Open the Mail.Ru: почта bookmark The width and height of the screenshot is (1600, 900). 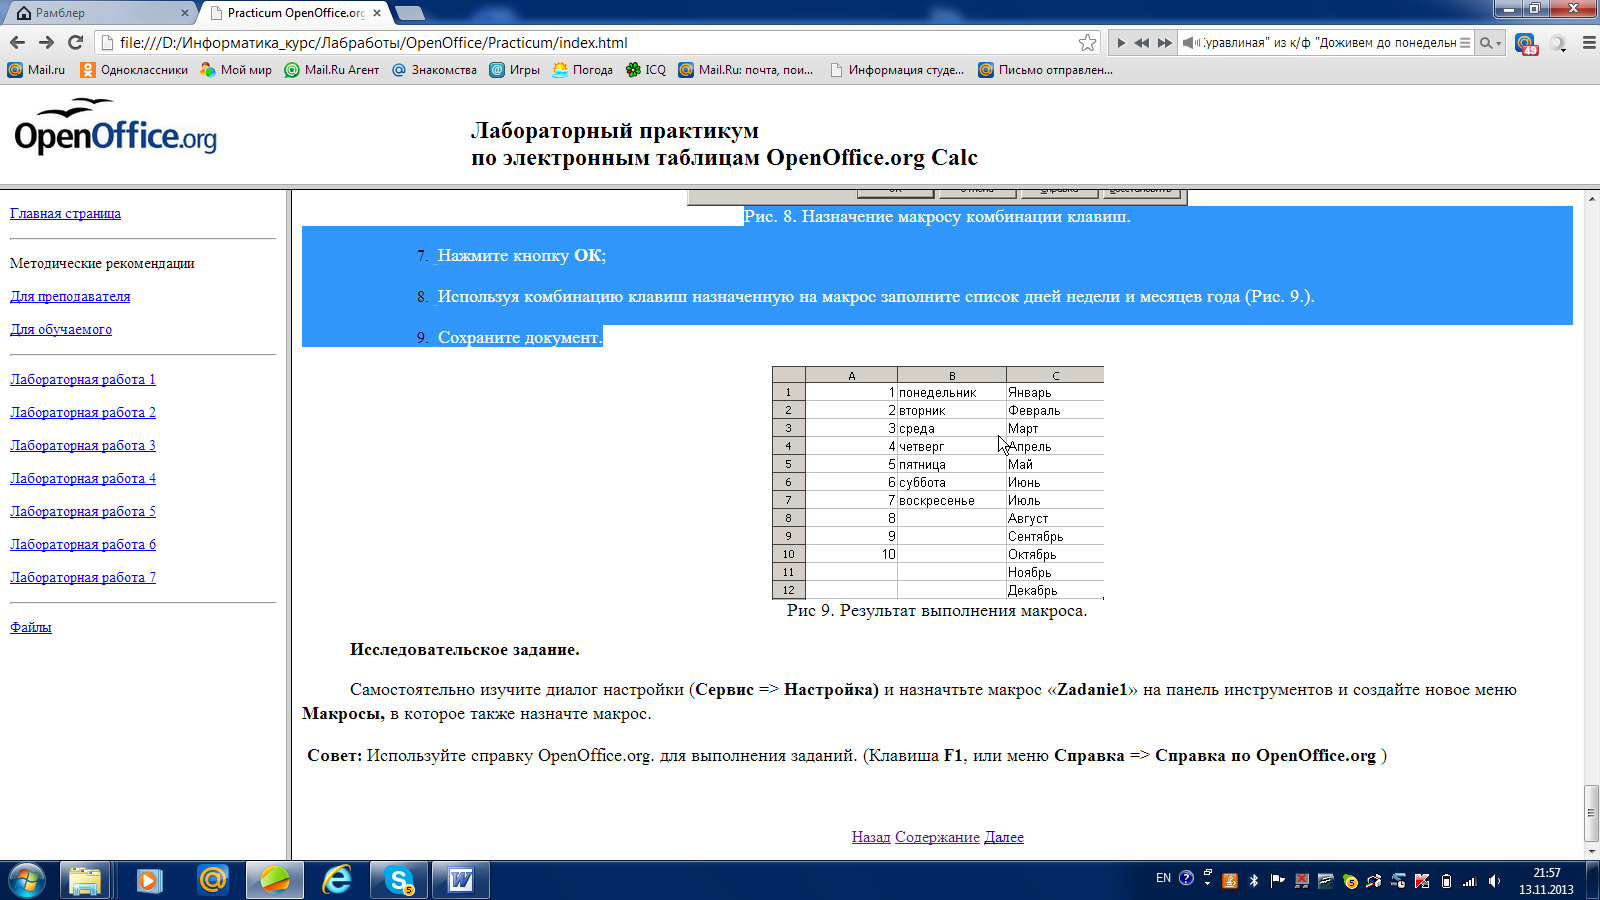(745, 69)
